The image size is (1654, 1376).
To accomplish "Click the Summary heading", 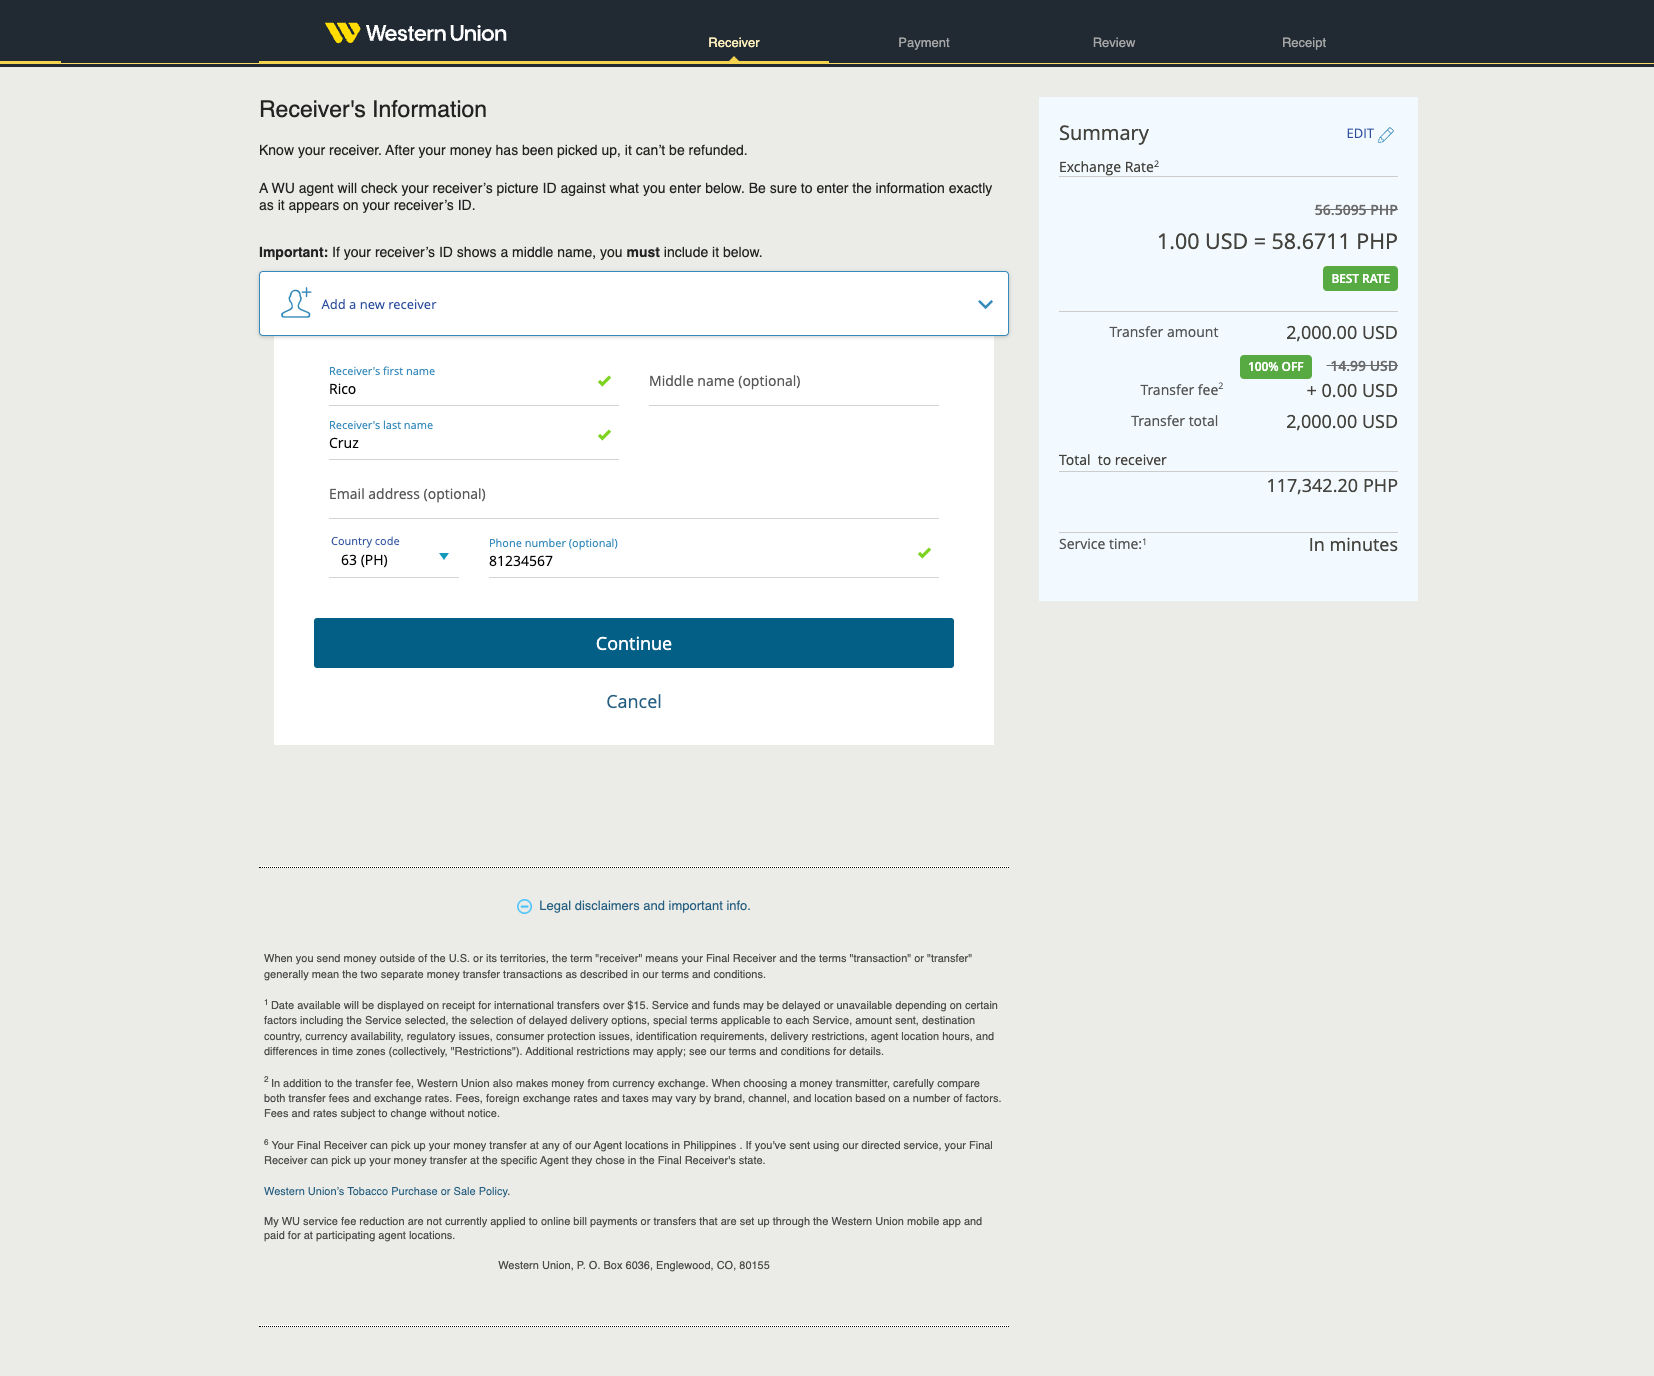I will point(1104,133).
